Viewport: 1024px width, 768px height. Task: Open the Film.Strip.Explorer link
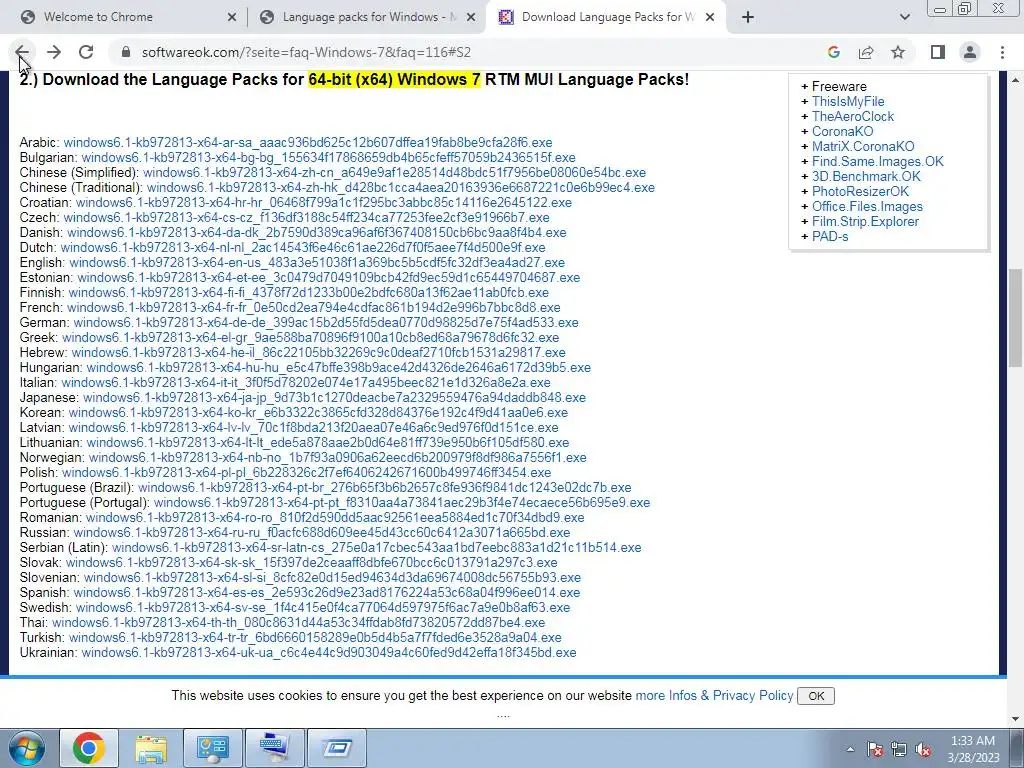click(865, 221)
